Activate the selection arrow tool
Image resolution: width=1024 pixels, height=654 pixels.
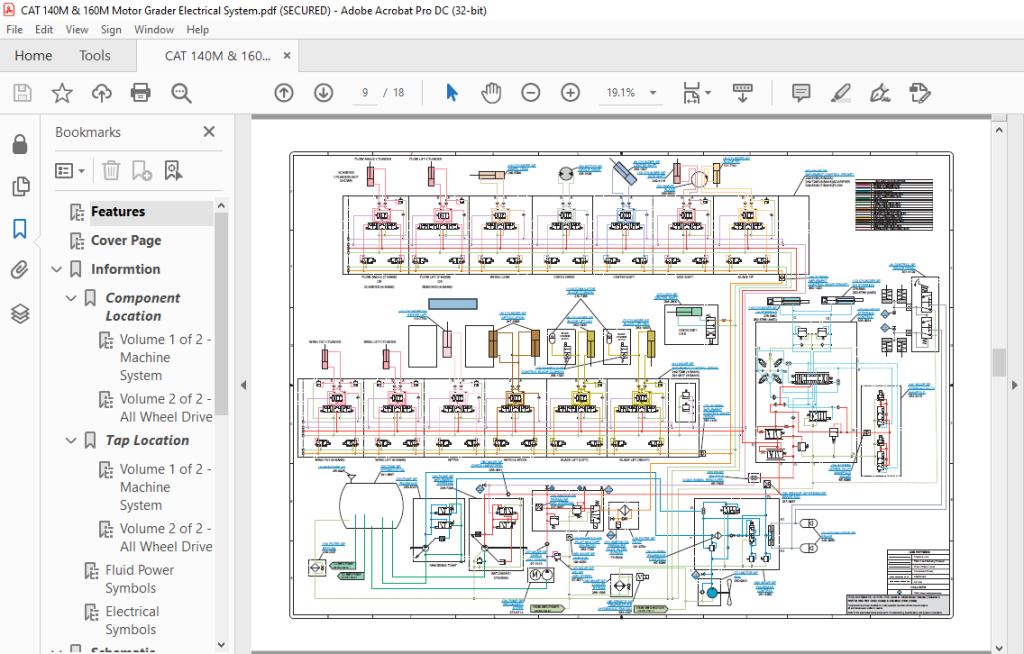click(x=452, y=93)
